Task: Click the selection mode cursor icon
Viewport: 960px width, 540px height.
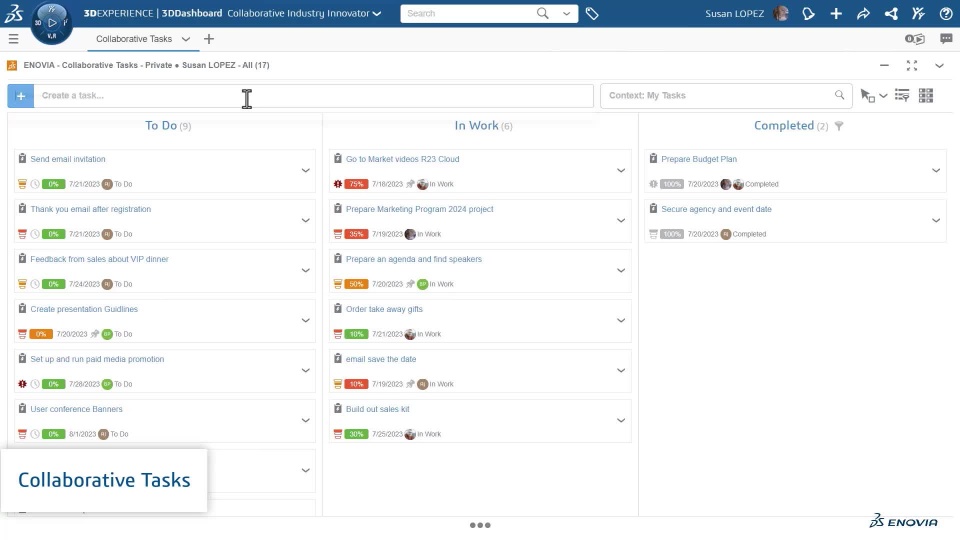Action: point(867,96)
